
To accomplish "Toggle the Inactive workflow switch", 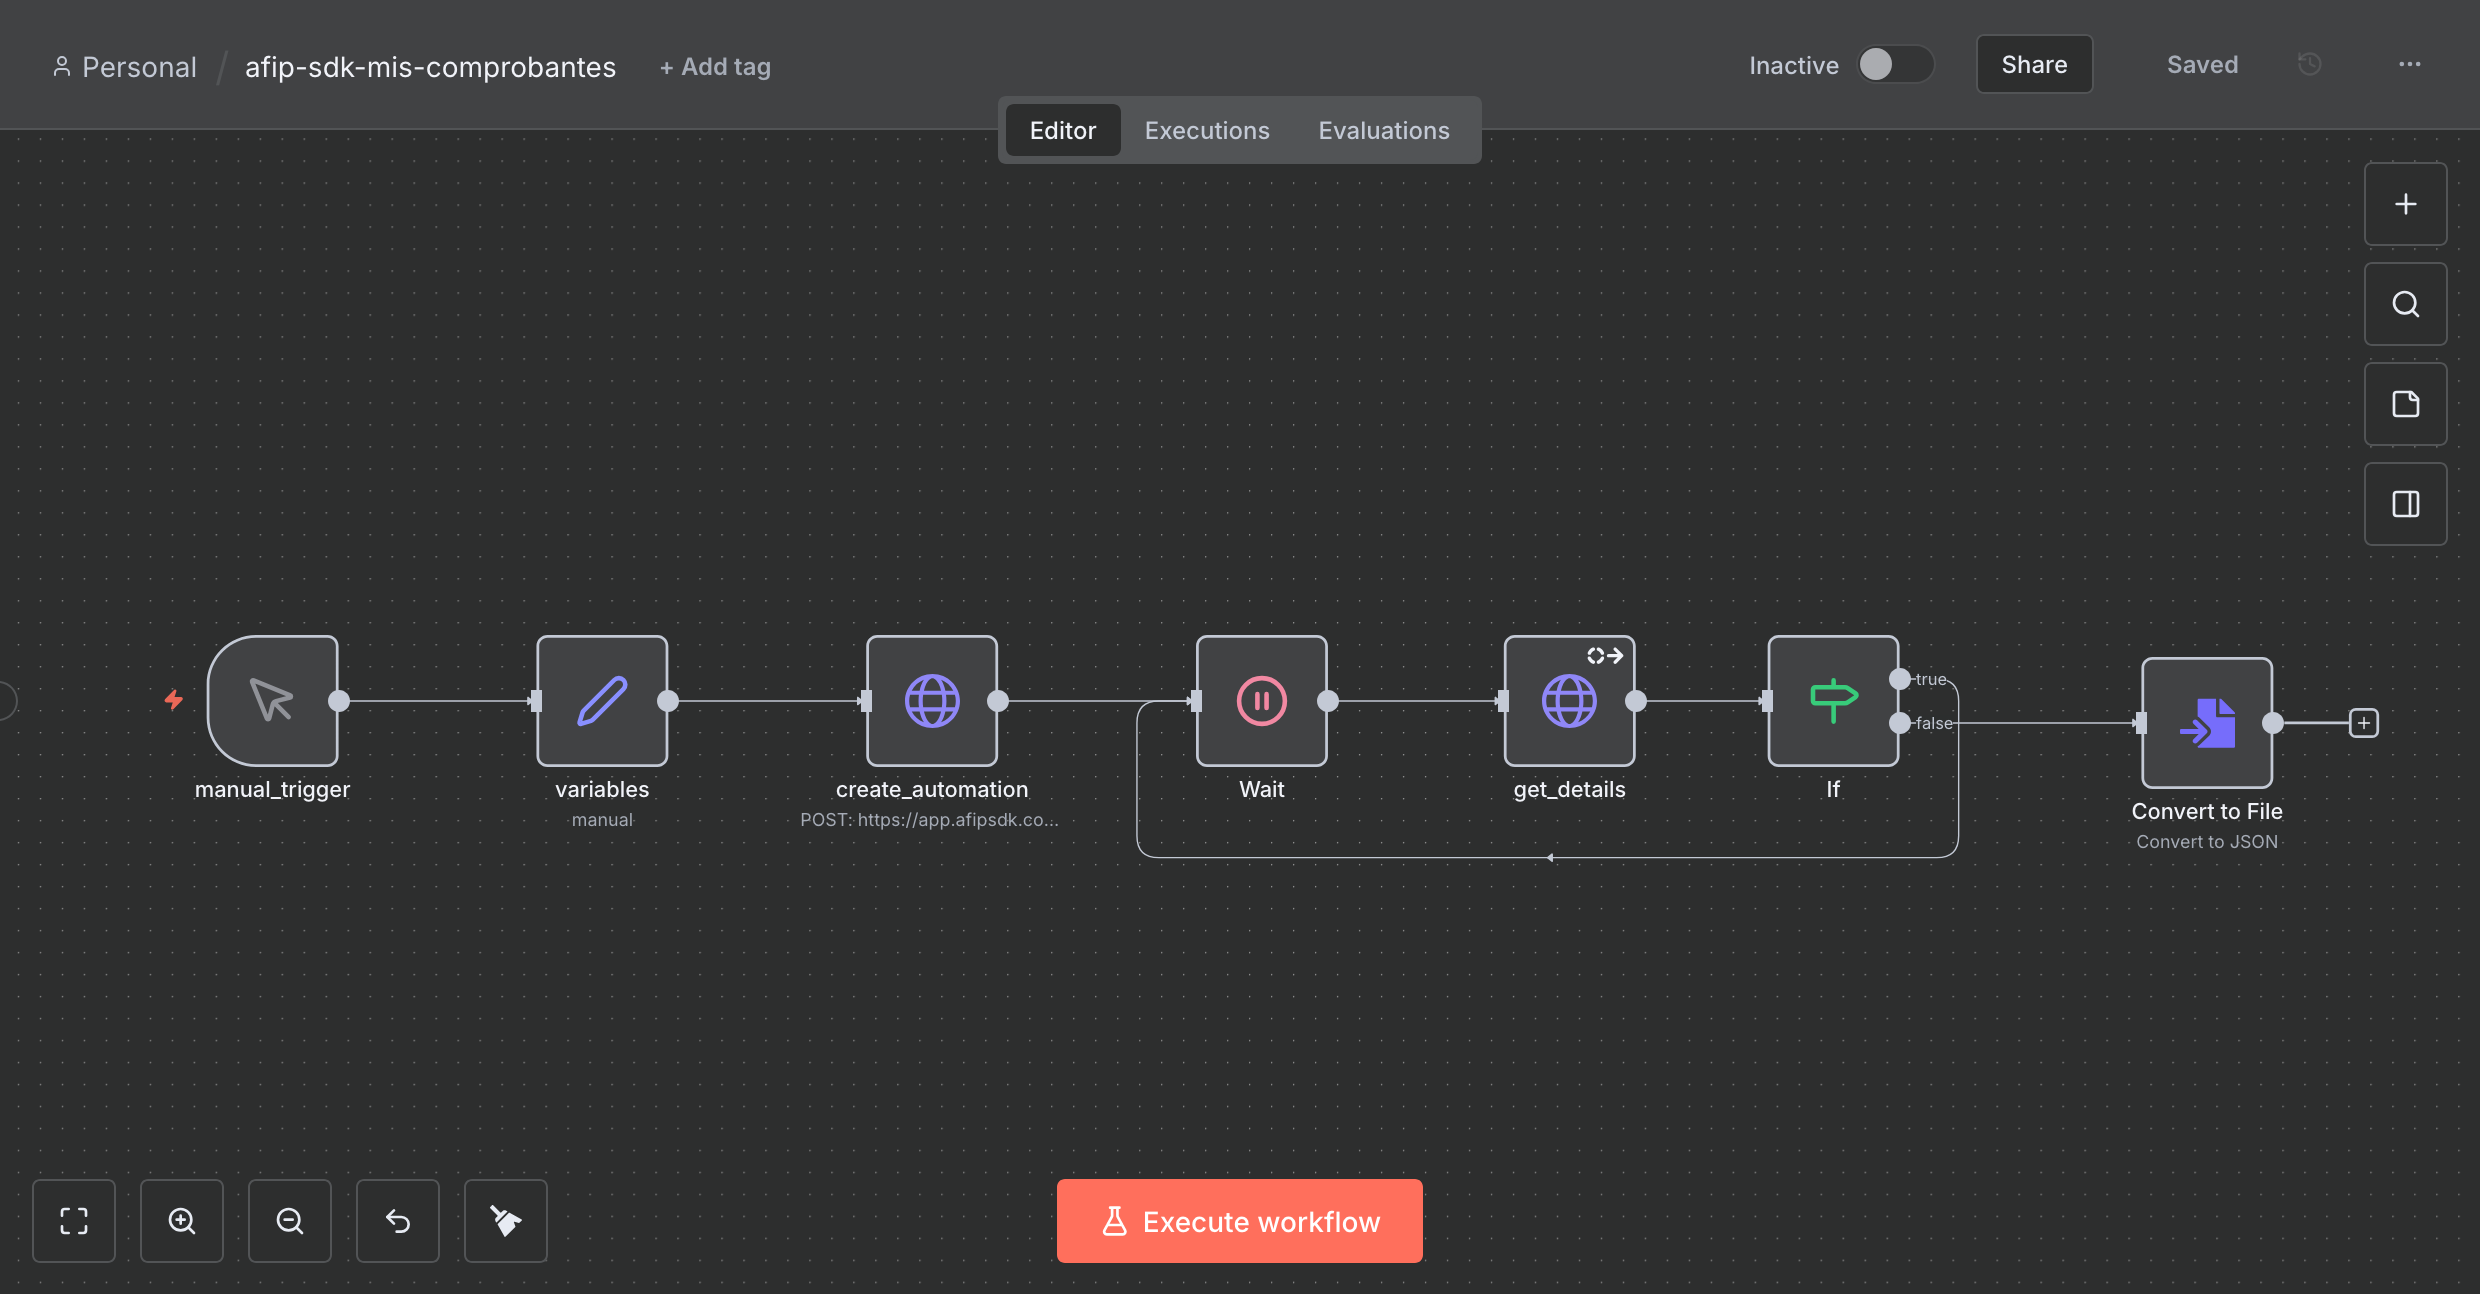I will pyautogui.click(x=1894, y=65).
